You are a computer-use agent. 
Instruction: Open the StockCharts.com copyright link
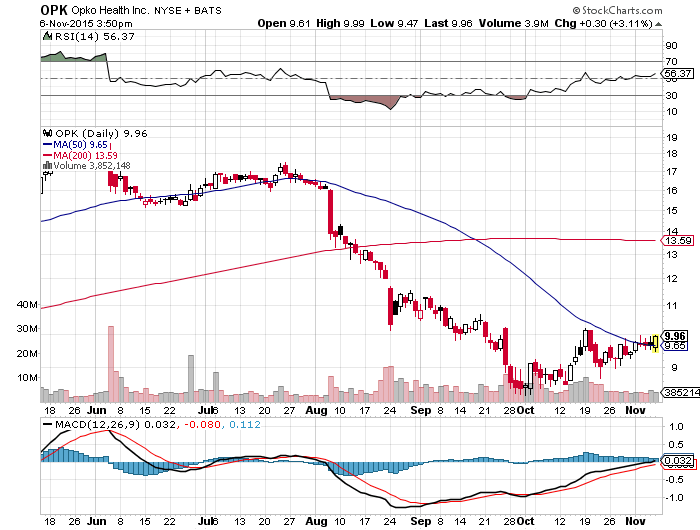click(617, 10)
